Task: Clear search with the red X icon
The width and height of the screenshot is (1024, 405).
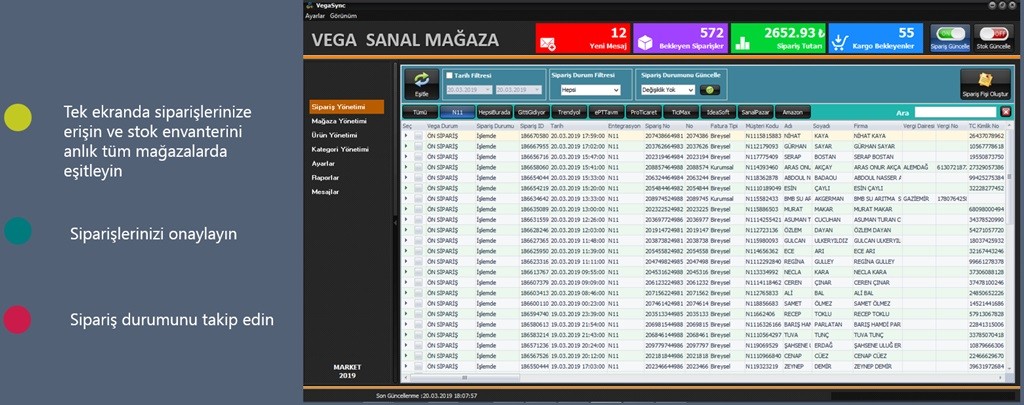Action: coord(1006,112)
